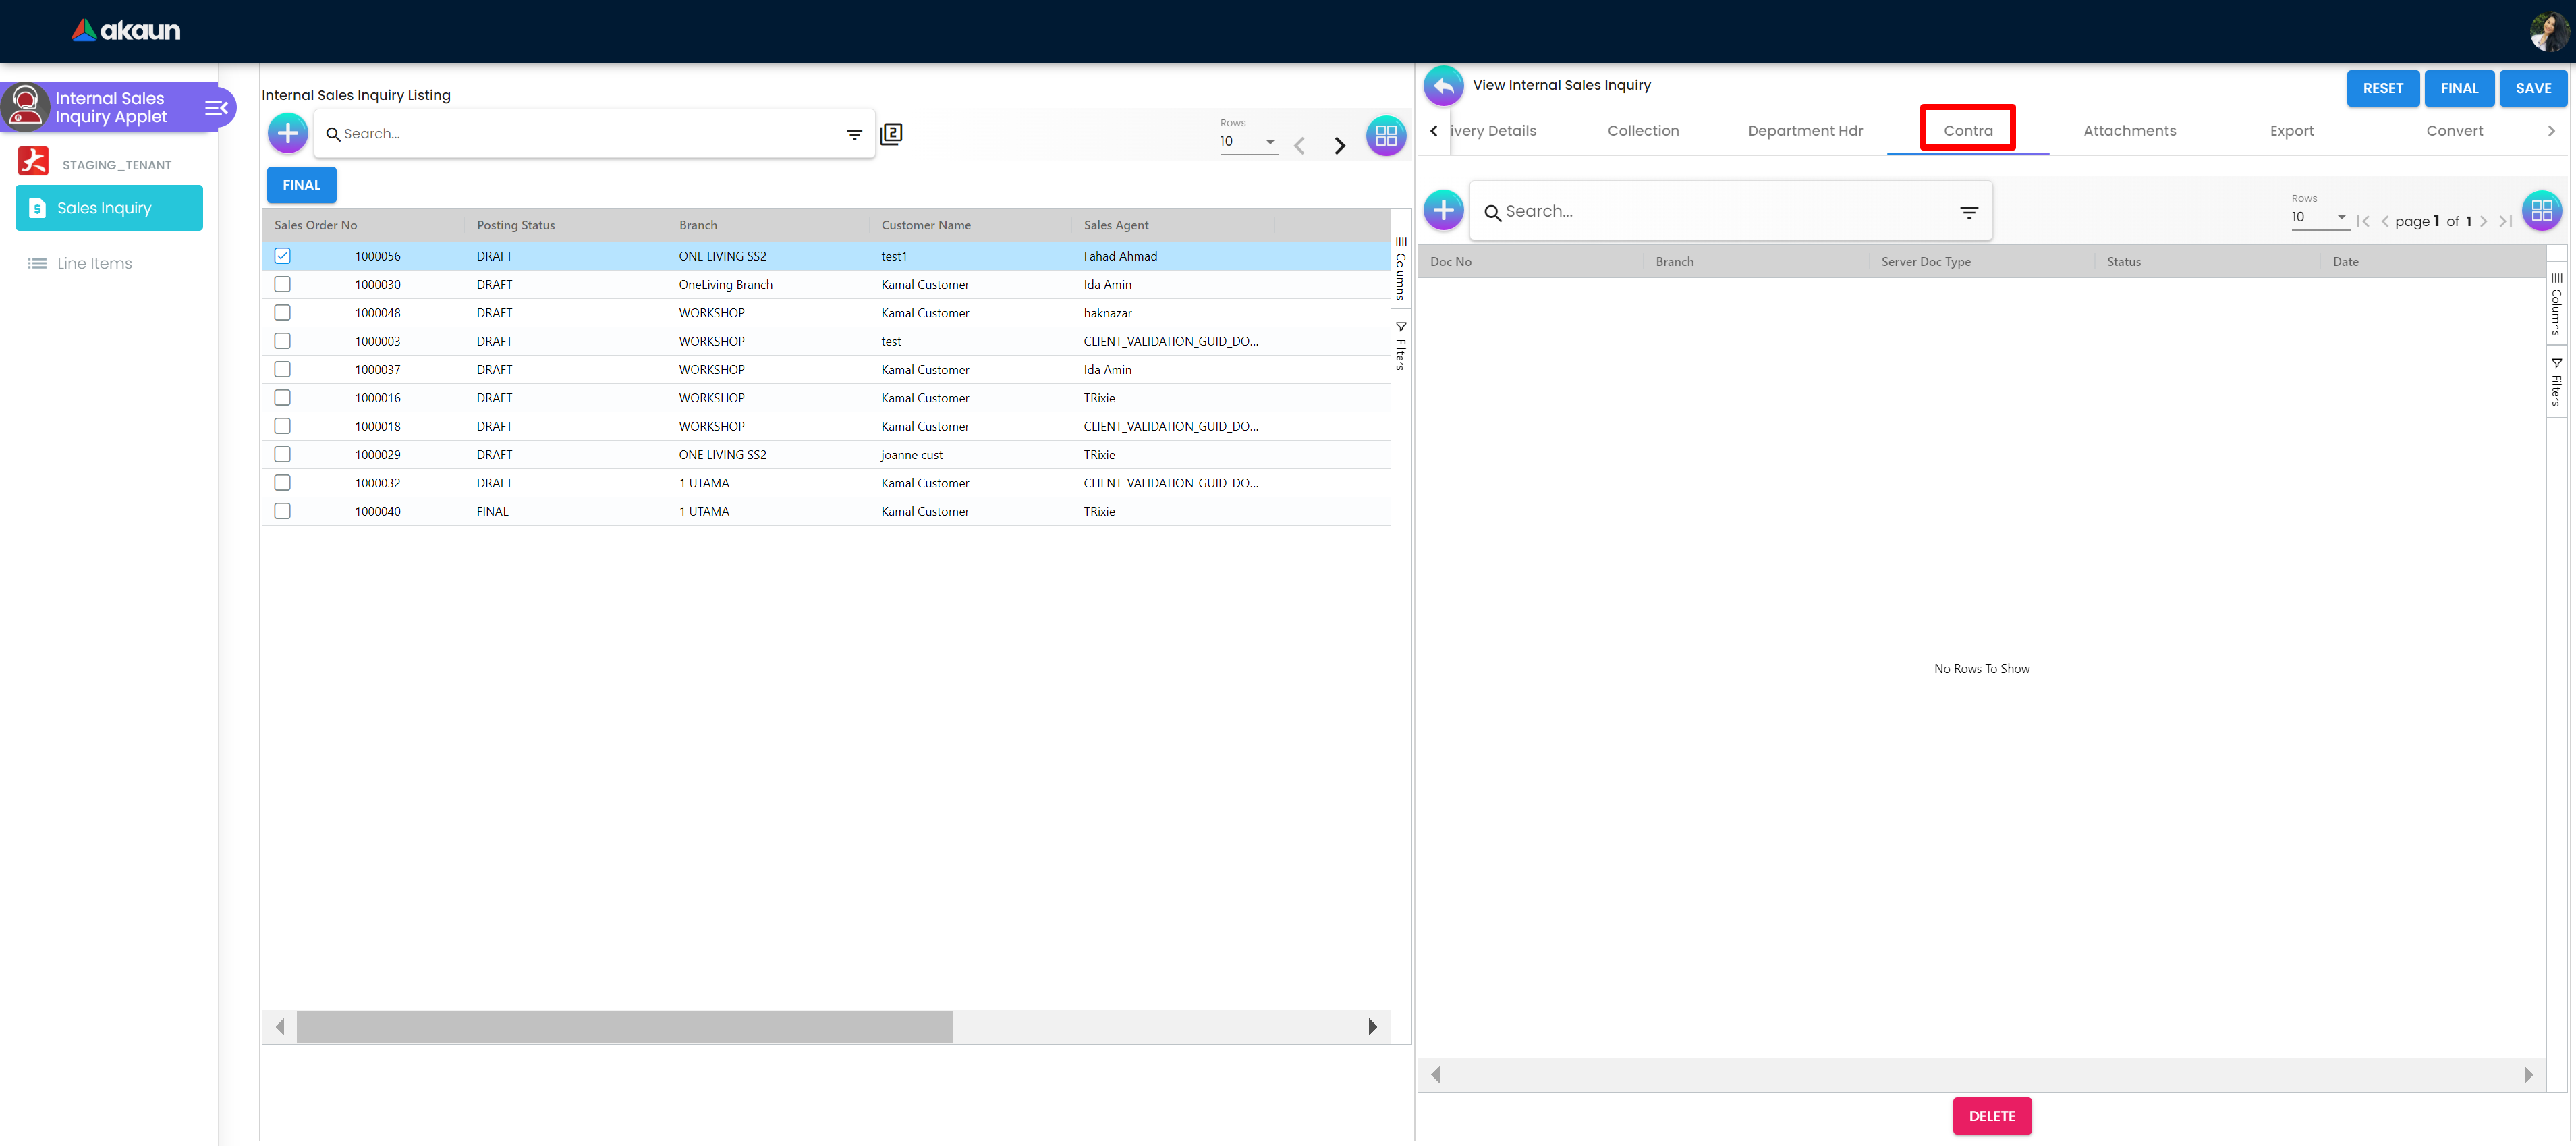2576x1146 pixels.
Task: Click the multi-document icon beside listing search
Action: coord(891,134)
